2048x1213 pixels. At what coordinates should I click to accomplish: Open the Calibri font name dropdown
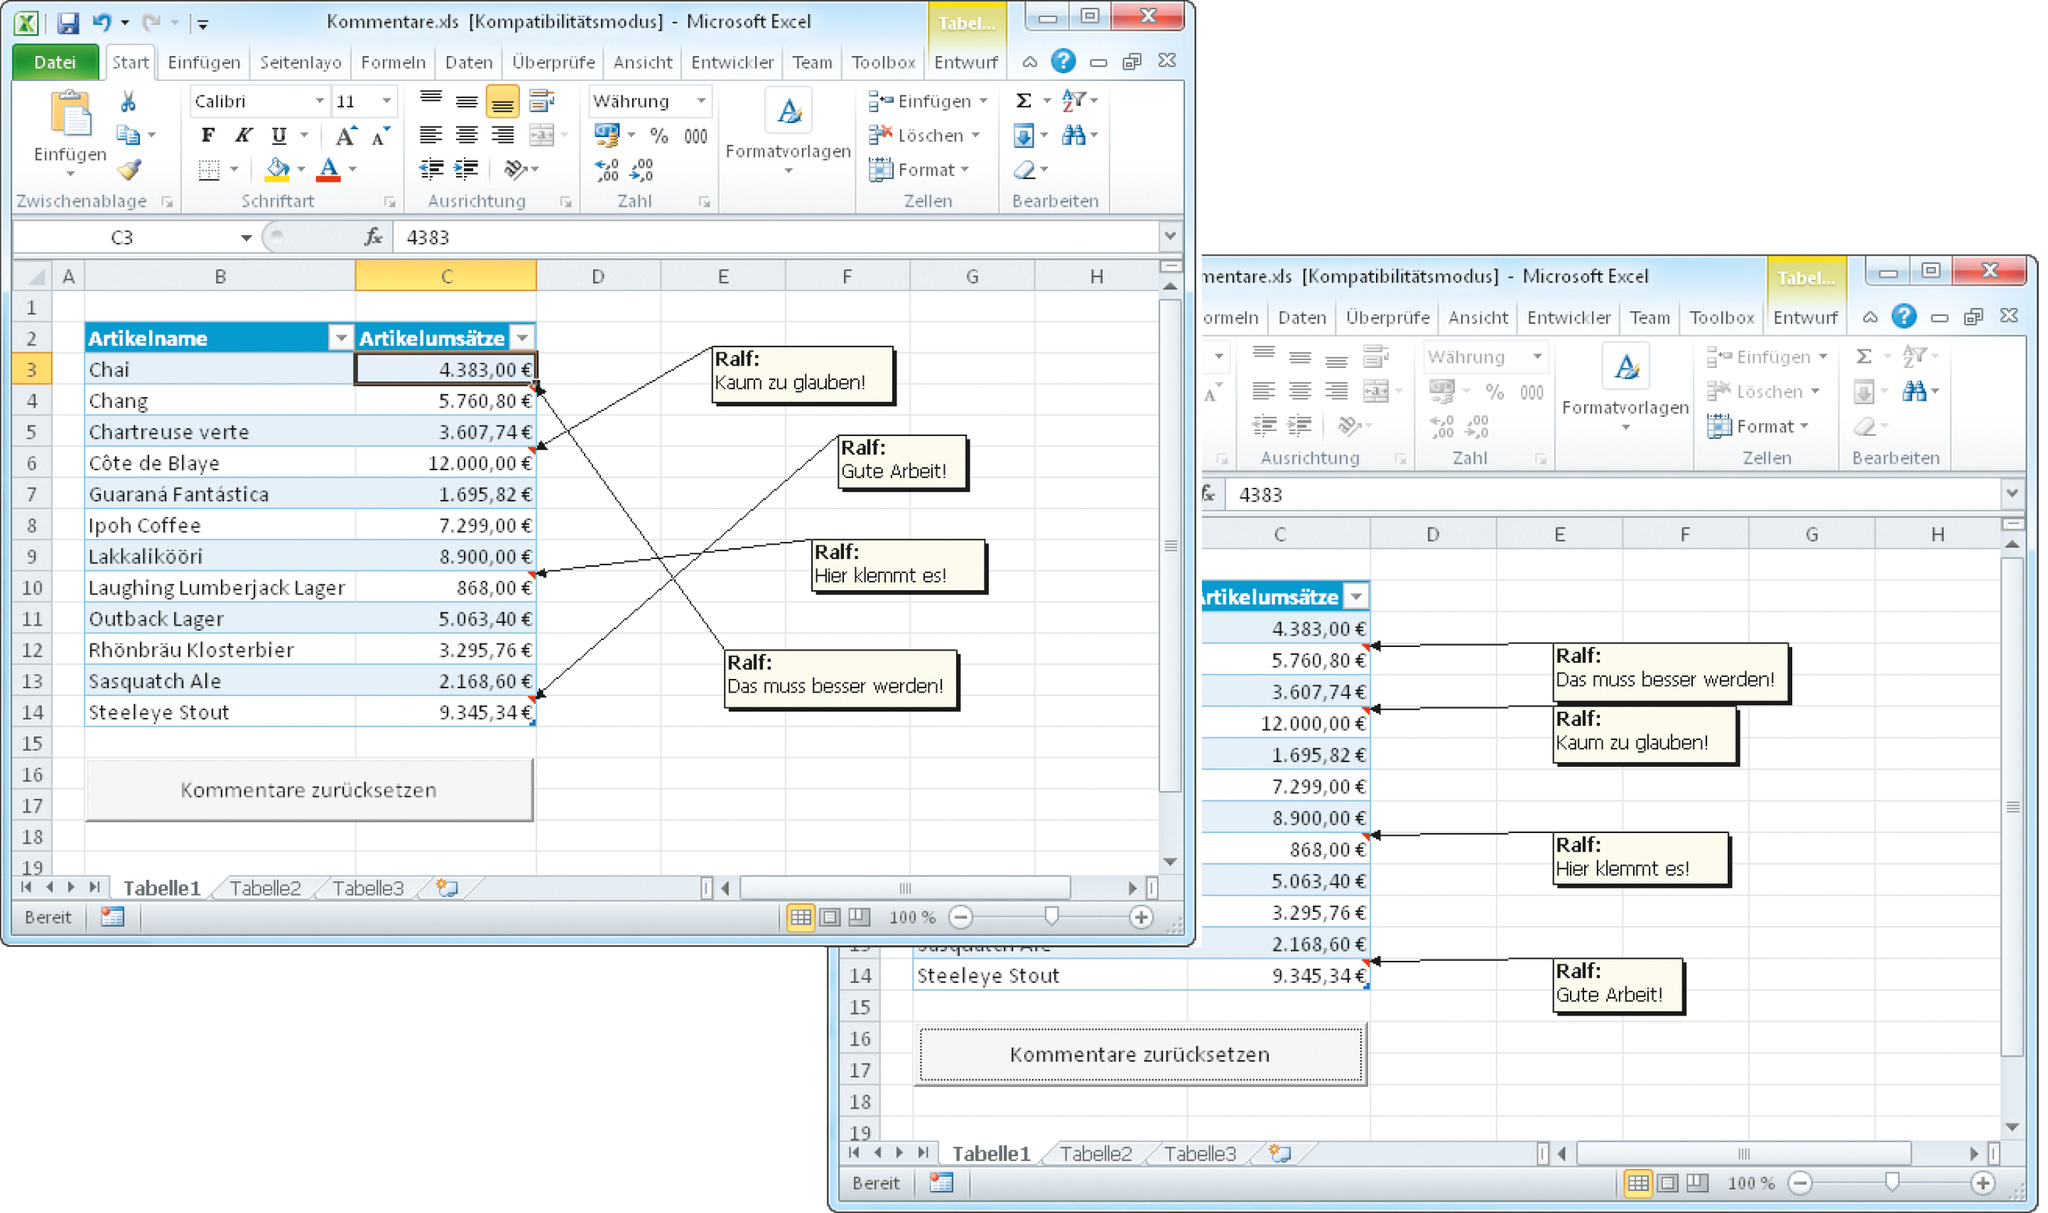(x=319, y=101)
